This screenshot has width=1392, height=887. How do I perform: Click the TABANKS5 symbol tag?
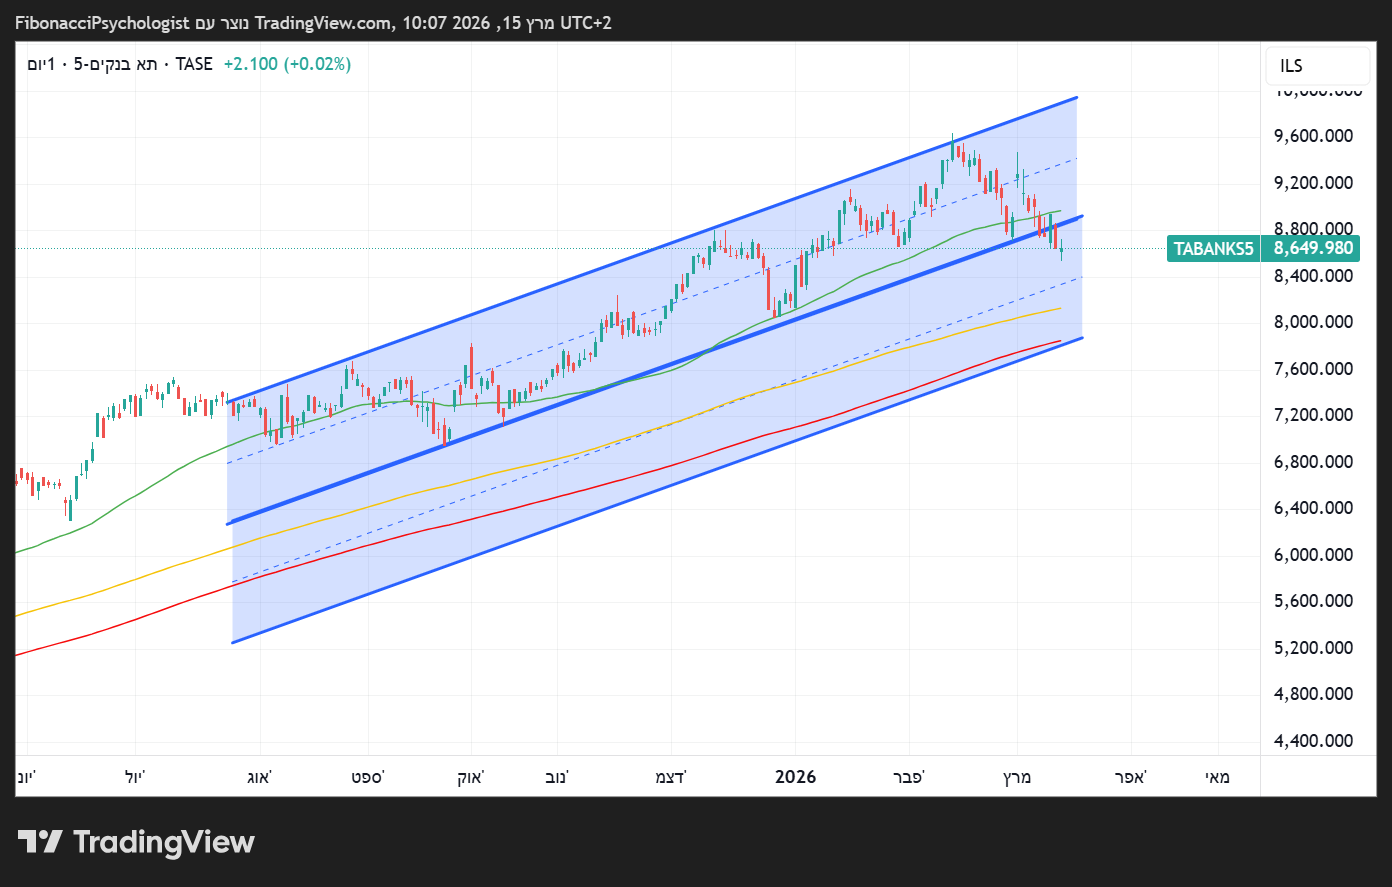pos(1213,249)
